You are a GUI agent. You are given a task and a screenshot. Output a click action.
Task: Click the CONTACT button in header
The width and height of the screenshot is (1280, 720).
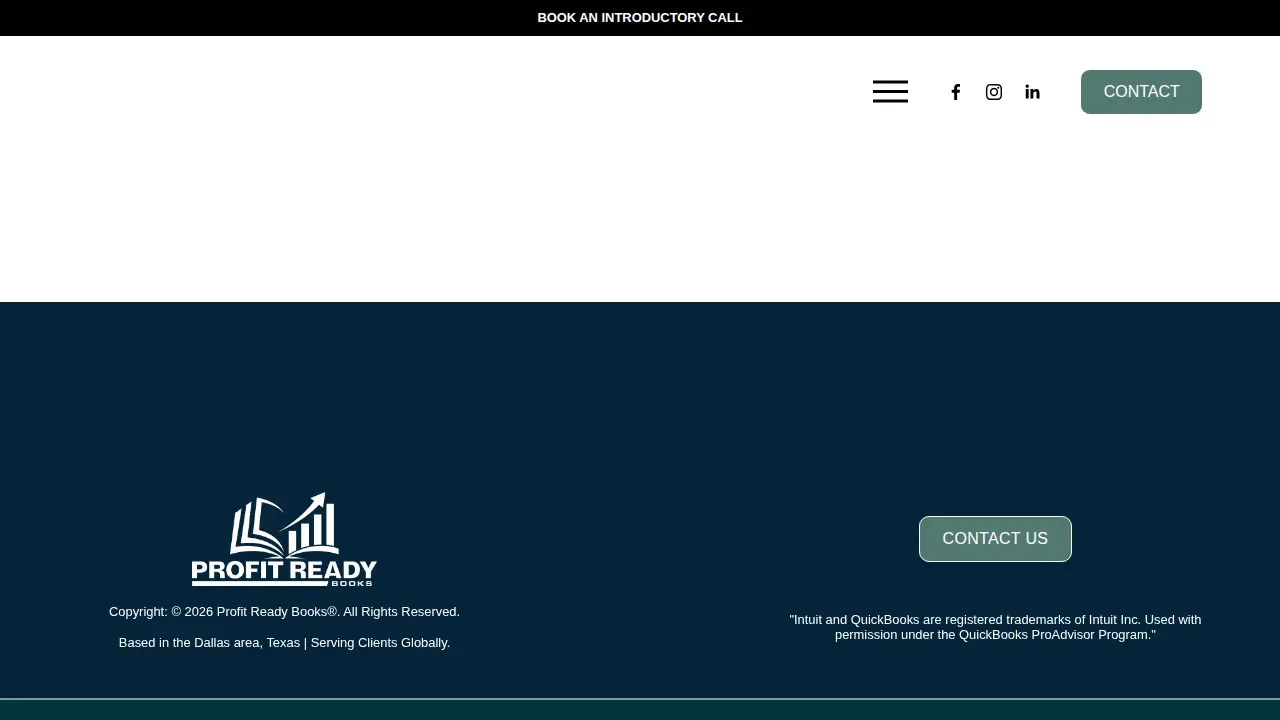[1141, 92]
